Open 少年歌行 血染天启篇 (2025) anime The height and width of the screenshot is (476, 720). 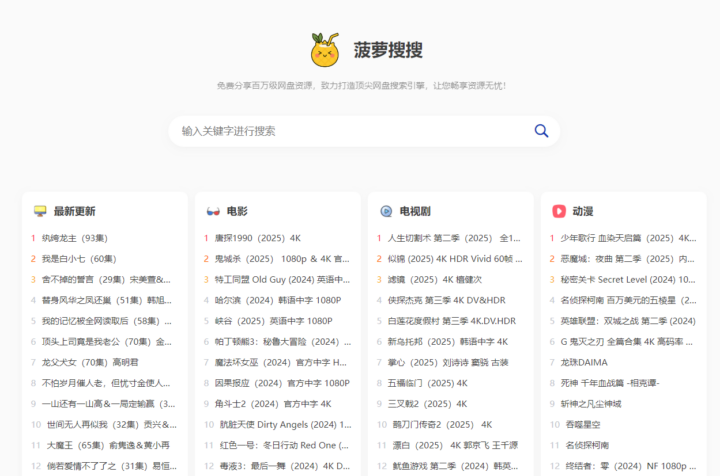coord(628,238)
